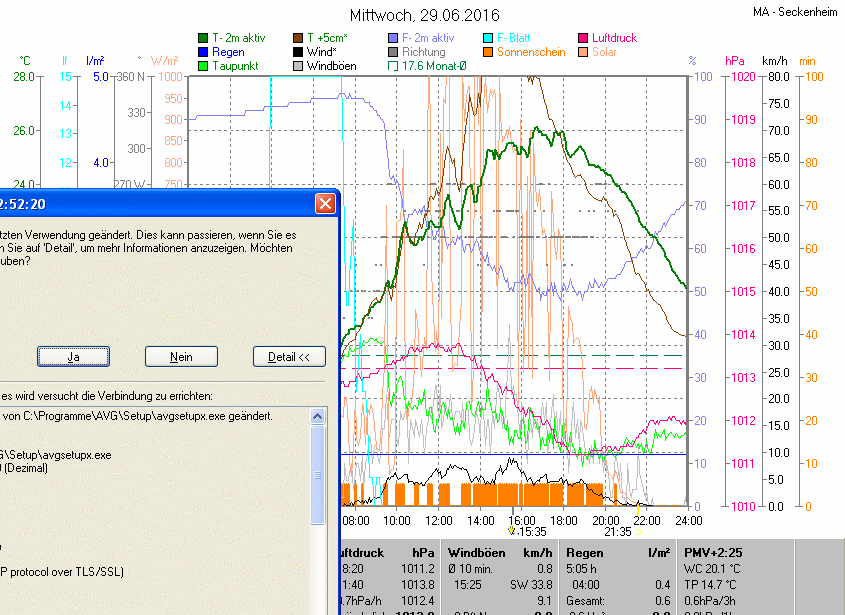Viewport: 845px width, 615px height.
Task: Click the pink Luftdruck legend square
Action: click(583, 38)
